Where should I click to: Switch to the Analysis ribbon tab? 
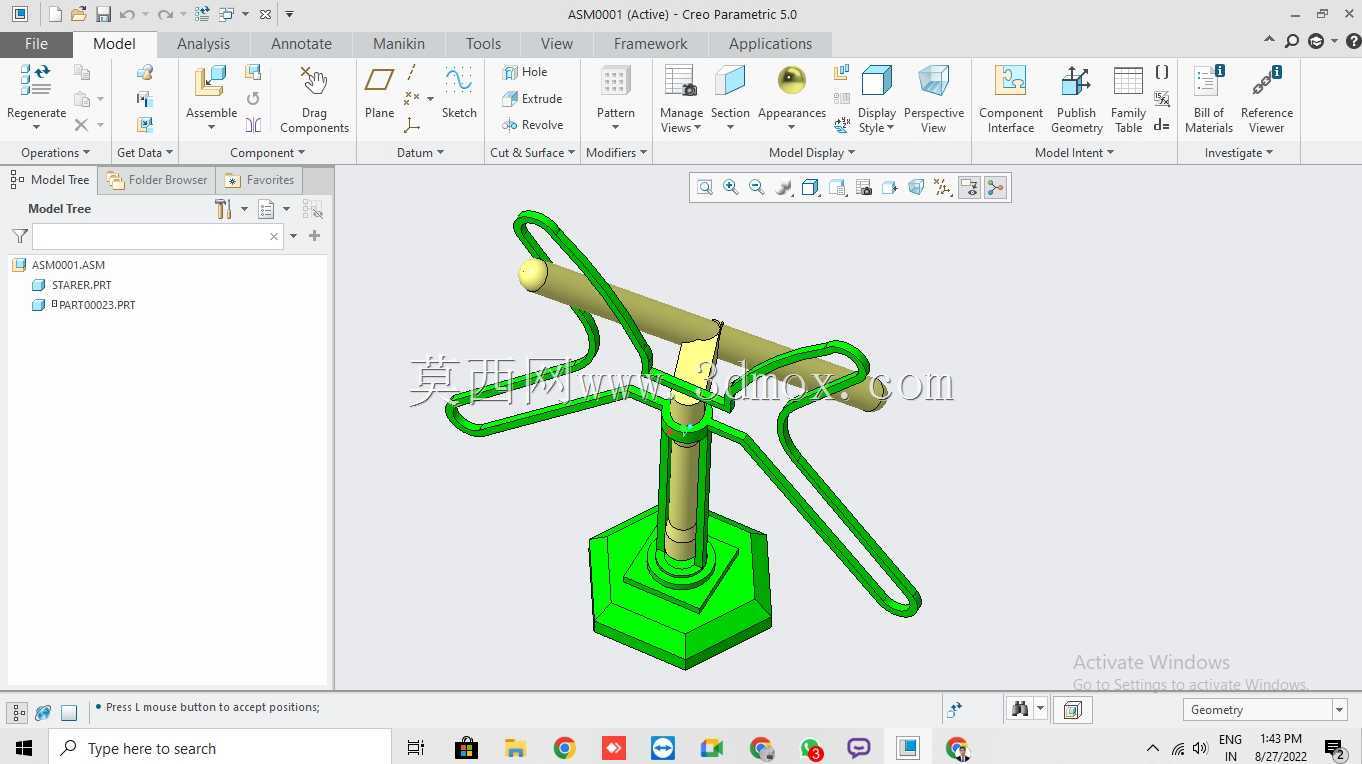tap(203, 44)
